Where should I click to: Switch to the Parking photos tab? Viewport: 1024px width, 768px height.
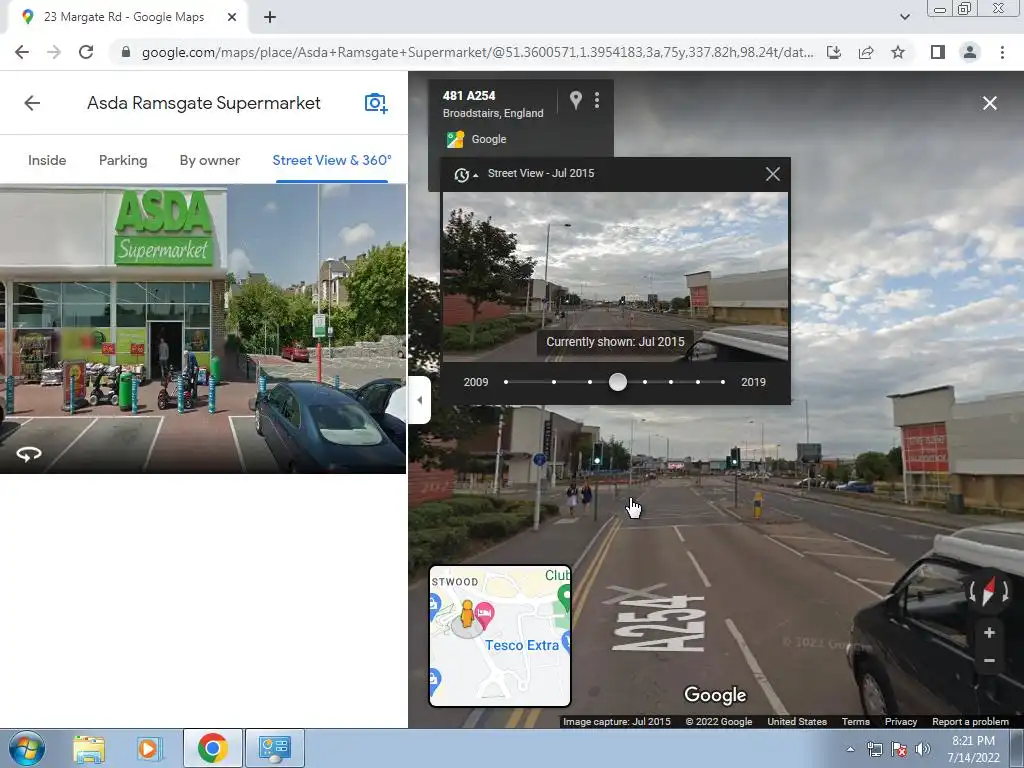[x=123, y=161]
